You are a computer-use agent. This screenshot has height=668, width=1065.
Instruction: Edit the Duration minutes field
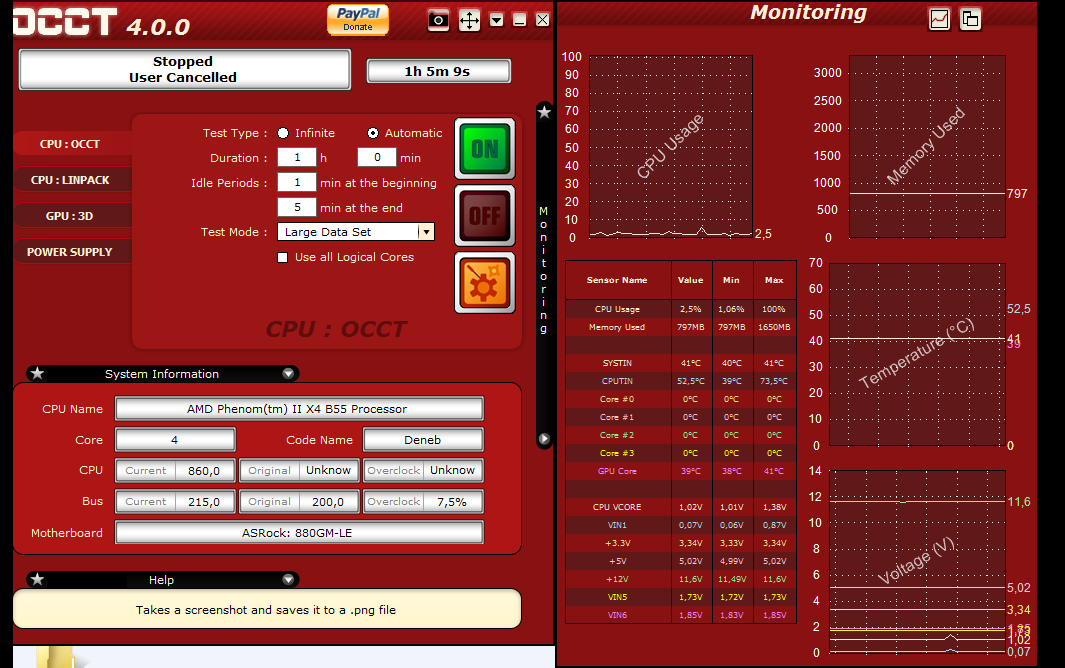coord(377,158)
